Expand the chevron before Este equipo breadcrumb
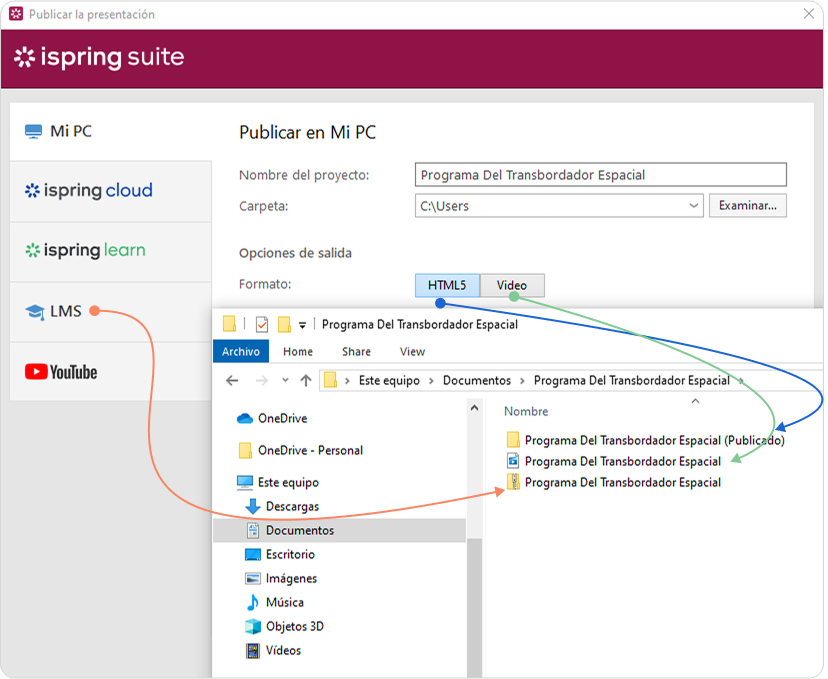 pyautogui.click(x=347, y=381)
